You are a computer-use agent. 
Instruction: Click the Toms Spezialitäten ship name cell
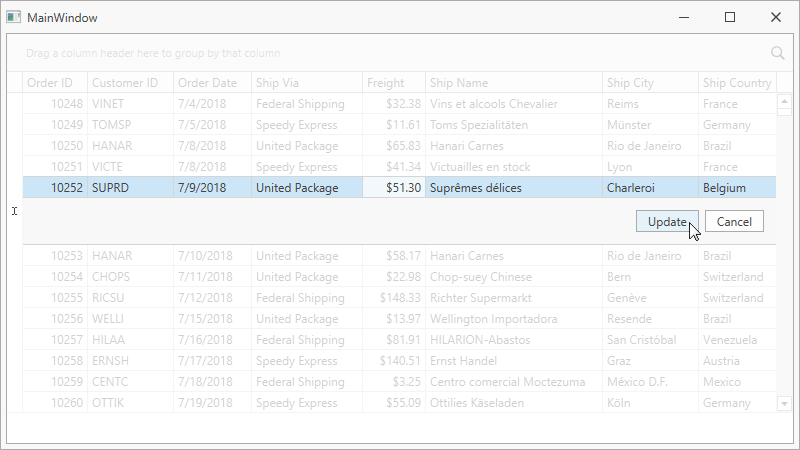(x=514, y=125)
